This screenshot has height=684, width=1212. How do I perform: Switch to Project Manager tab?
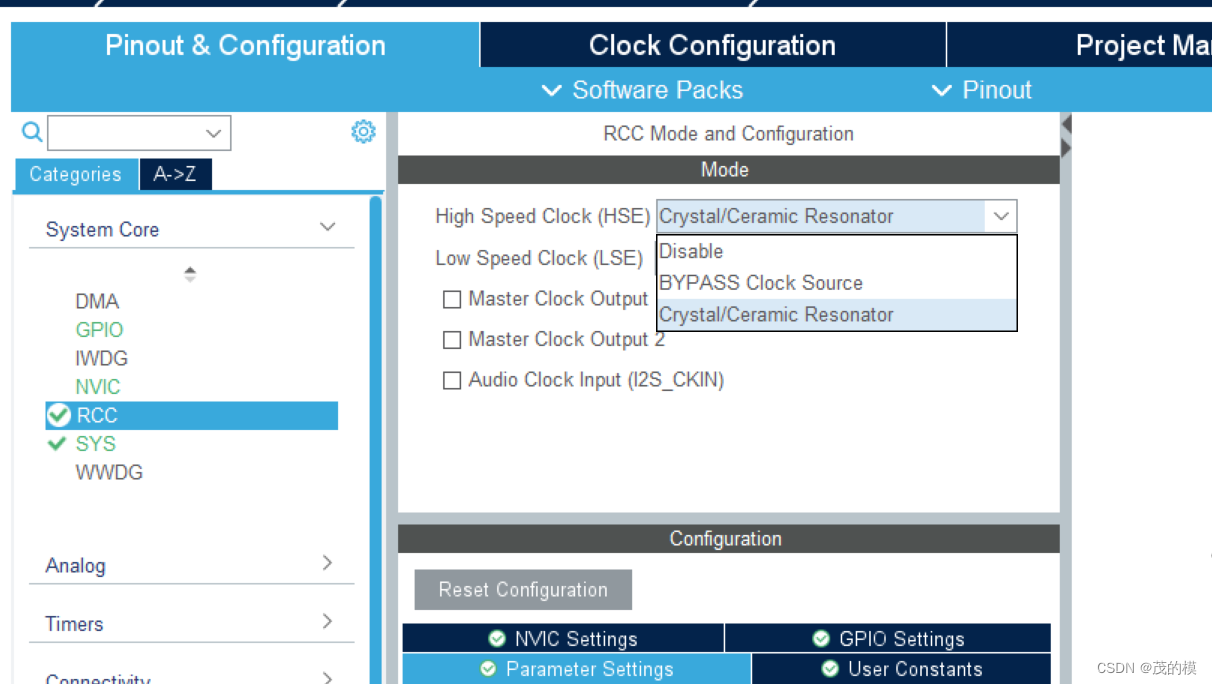[1079, 45]
